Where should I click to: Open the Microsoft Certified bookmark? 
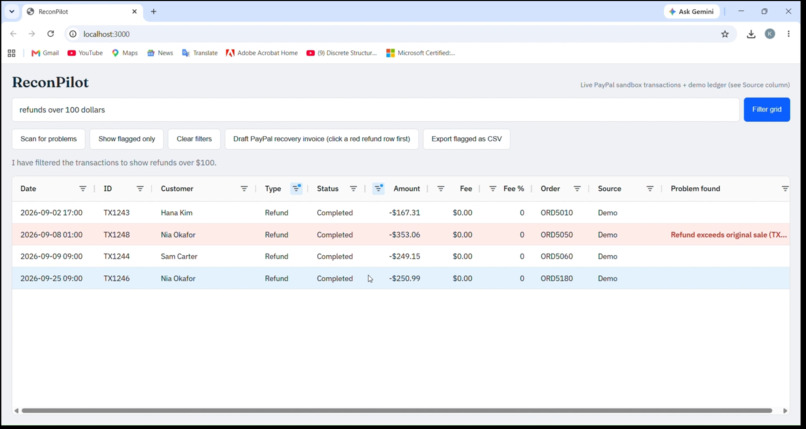click(x=420, y=53)
